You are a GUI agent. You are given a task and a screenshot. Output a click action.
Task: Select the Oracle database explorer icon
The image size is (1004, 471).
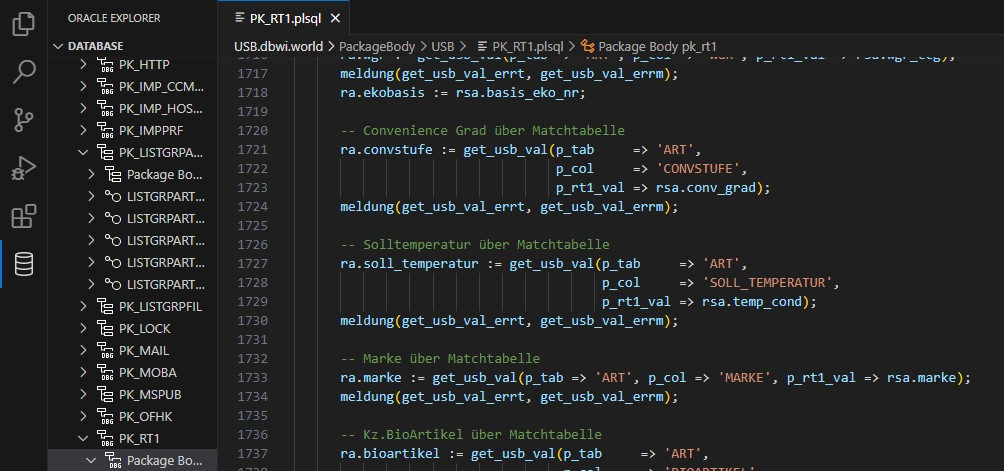23,264
